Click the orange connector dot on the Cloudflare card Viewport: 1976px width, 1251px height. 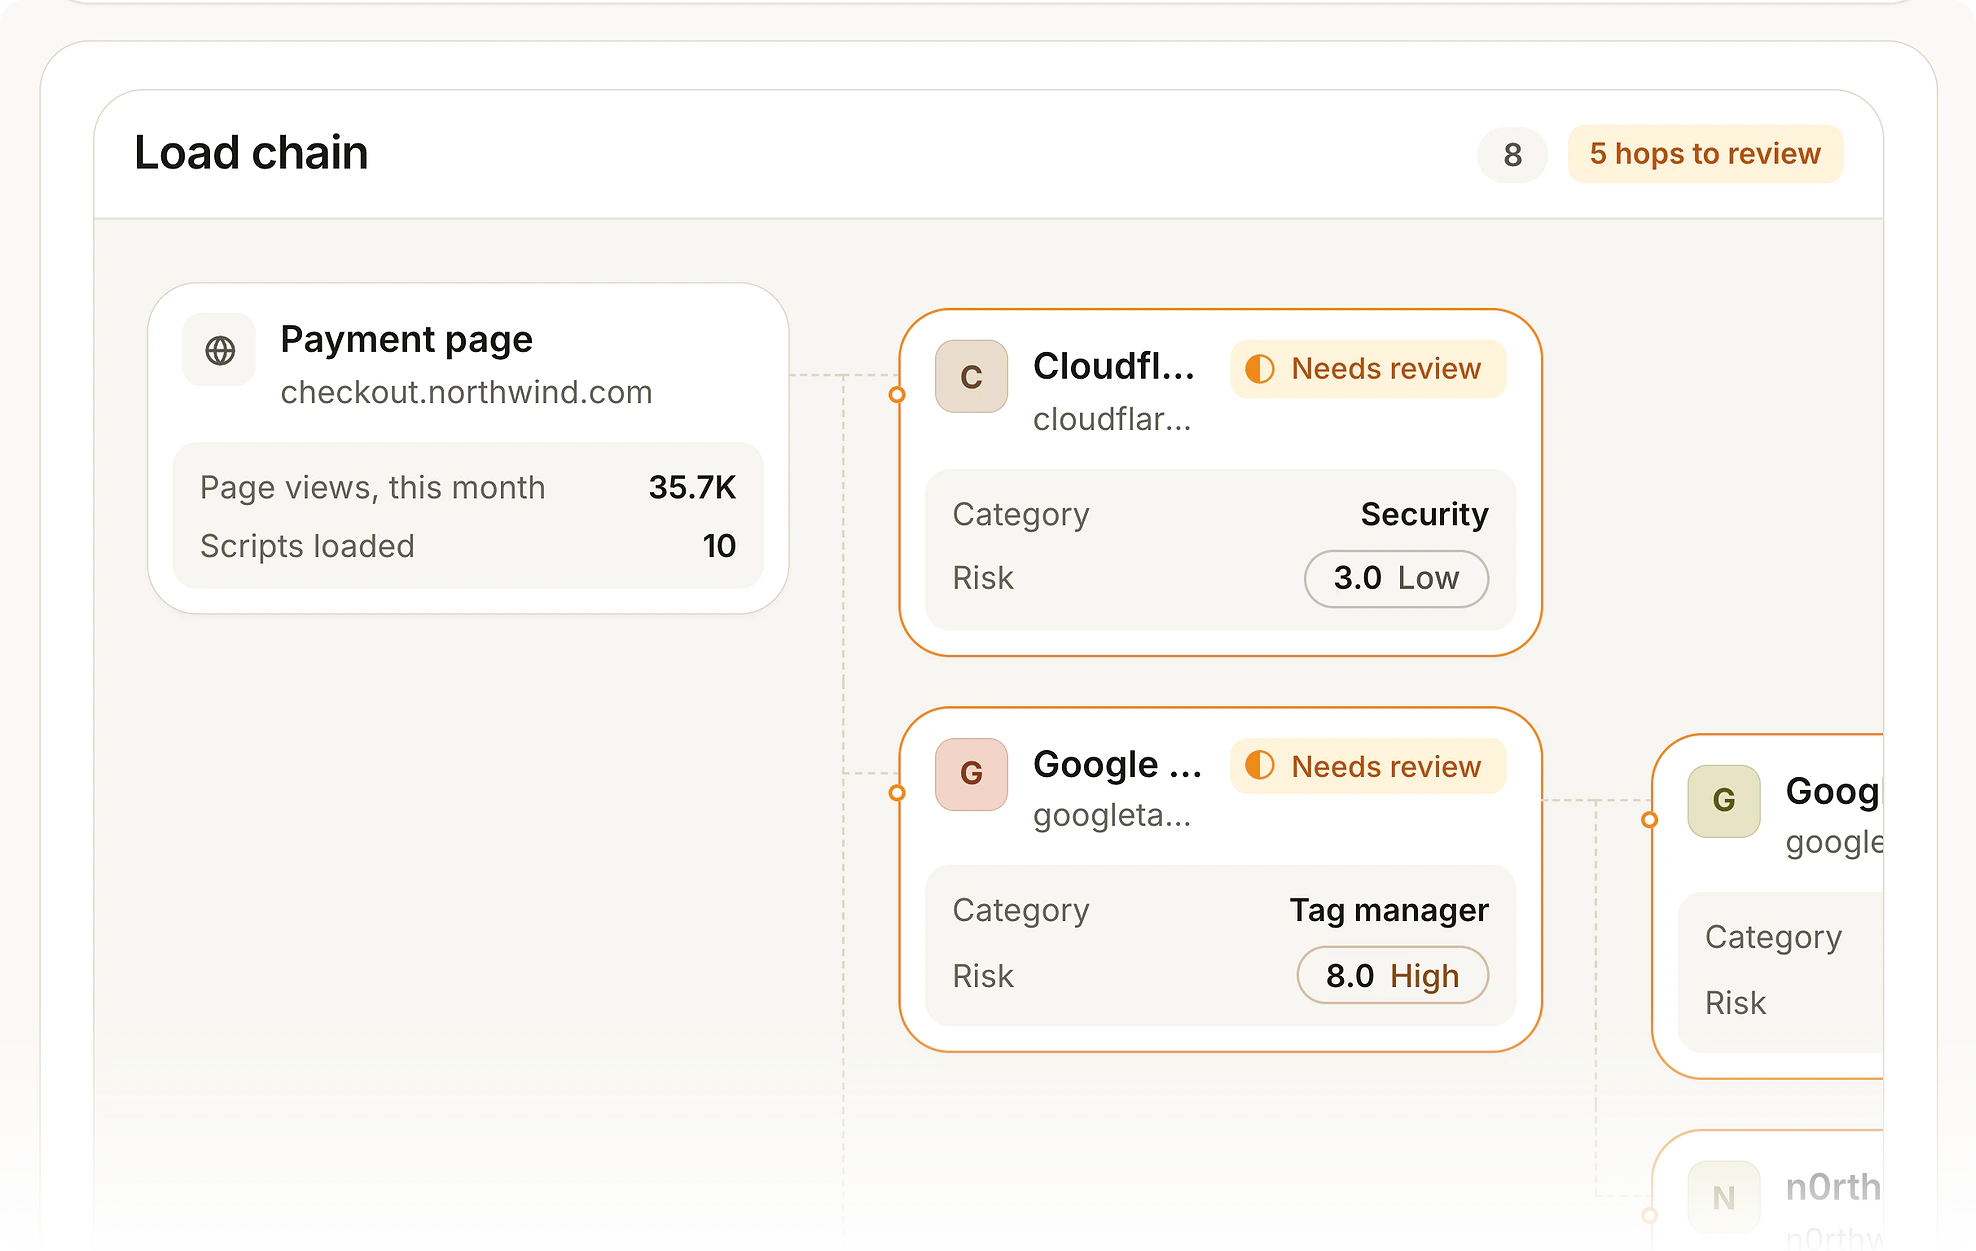(897, 395)
